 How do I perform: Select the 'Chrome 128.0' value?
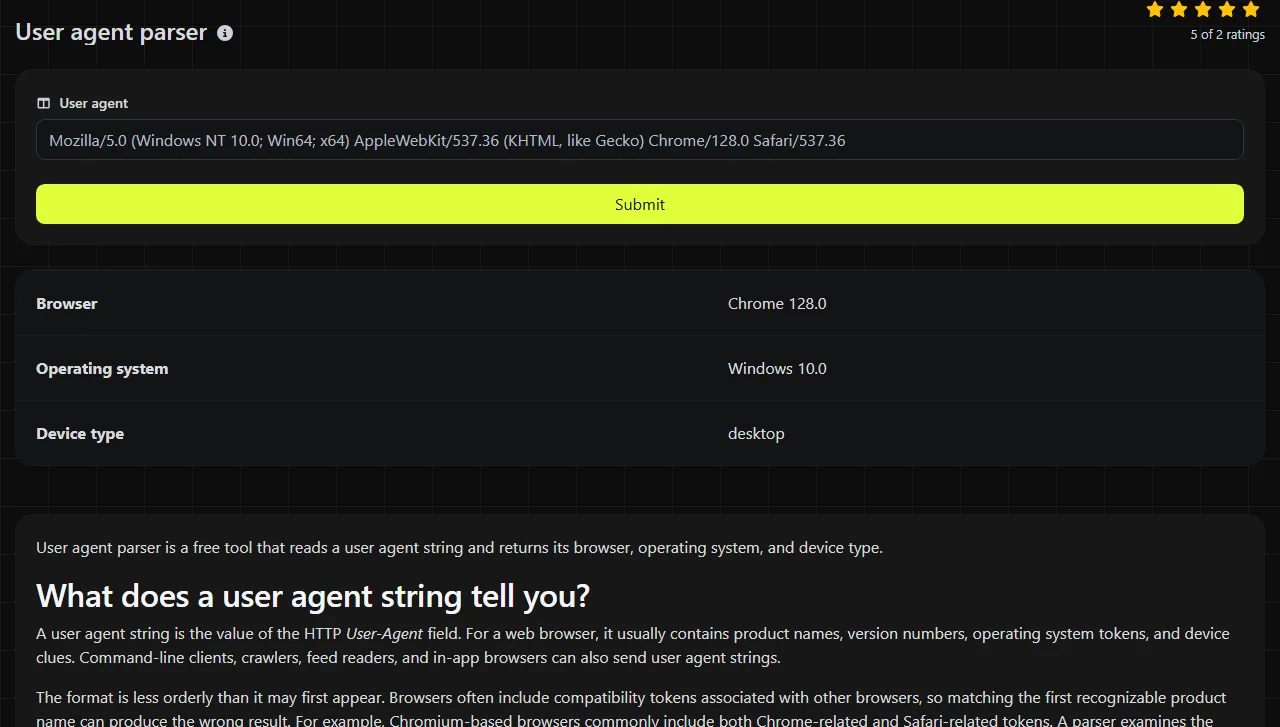point(777,304)
